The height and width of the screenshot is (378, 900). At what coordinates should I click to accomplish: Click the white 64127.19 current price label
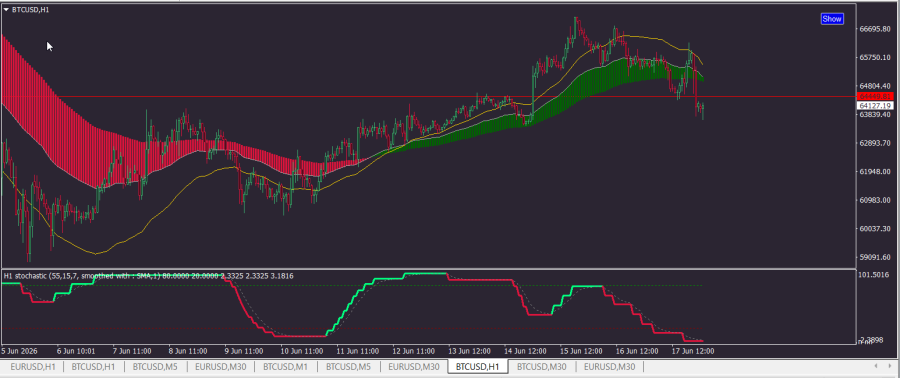[874, 106]
